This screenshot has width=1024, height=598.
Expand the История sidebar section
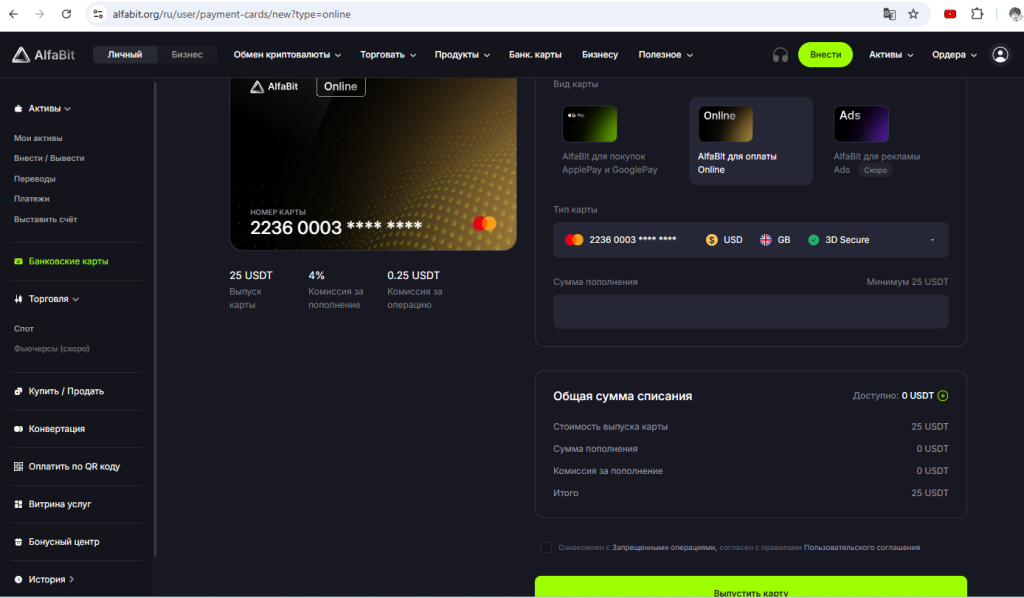(x=46, y=579)
